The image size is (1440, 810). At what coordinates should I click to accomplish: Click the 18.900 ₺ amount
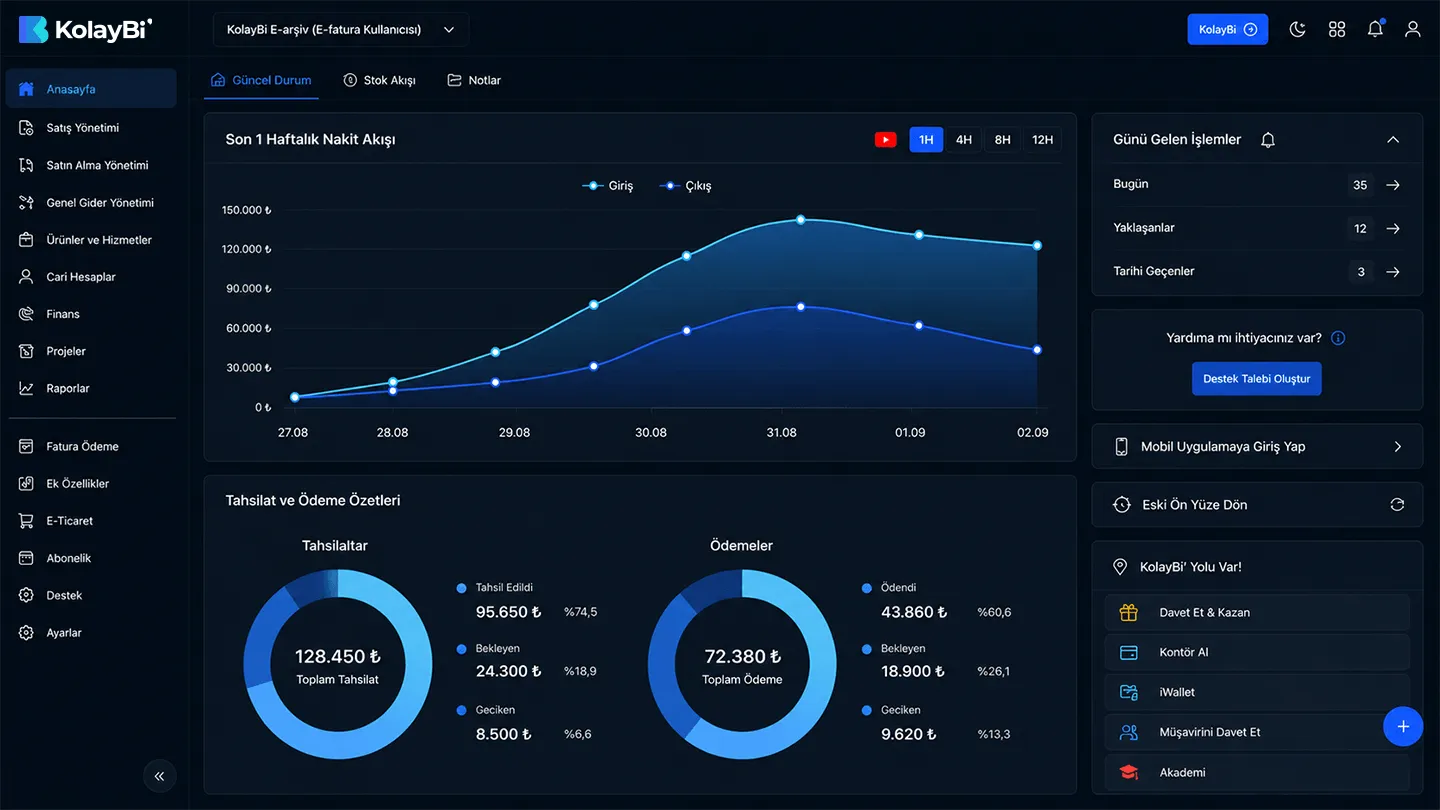912,672
